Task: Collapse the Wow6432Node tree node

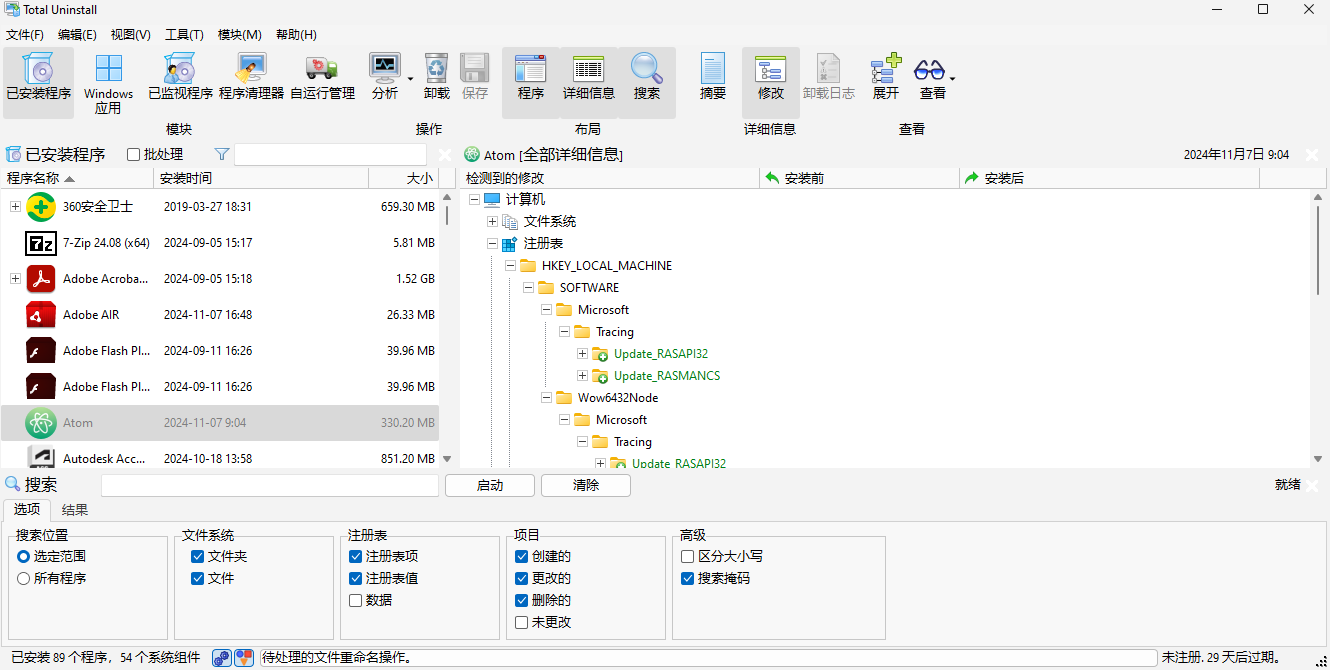Action: coord(546,398)
